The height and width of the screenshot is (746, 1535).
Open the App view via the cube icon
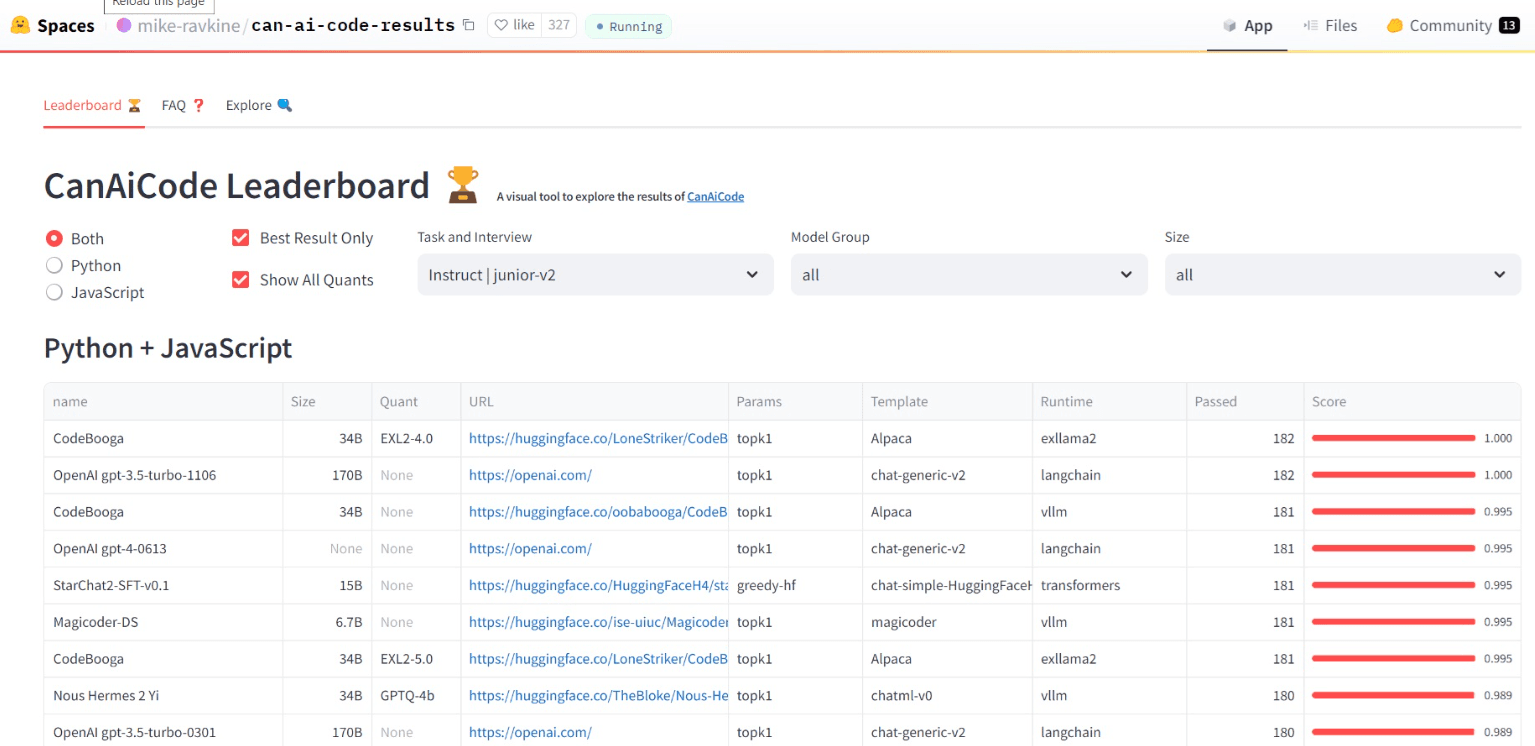1230,26
